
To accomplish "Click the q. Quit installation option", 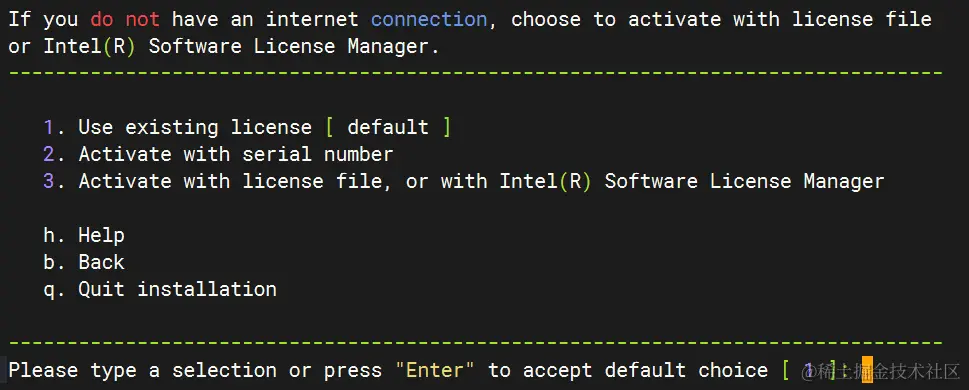I will click(x=160, y=289).
